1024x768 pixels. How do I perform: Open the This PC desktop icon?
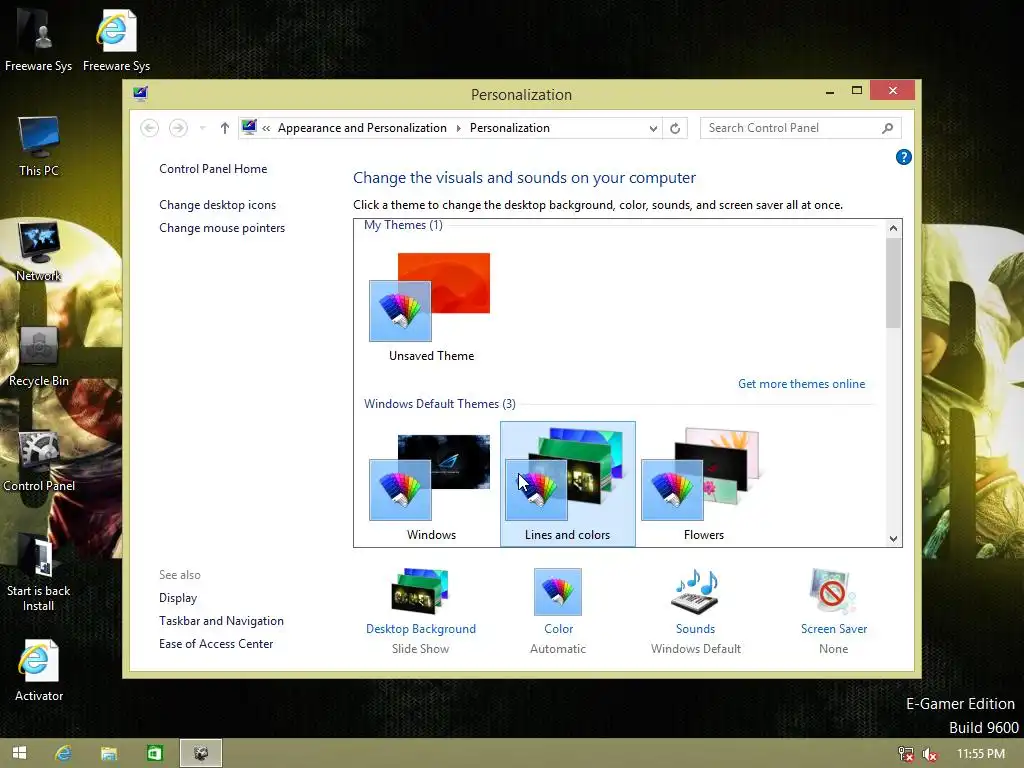tap(39, 146)
